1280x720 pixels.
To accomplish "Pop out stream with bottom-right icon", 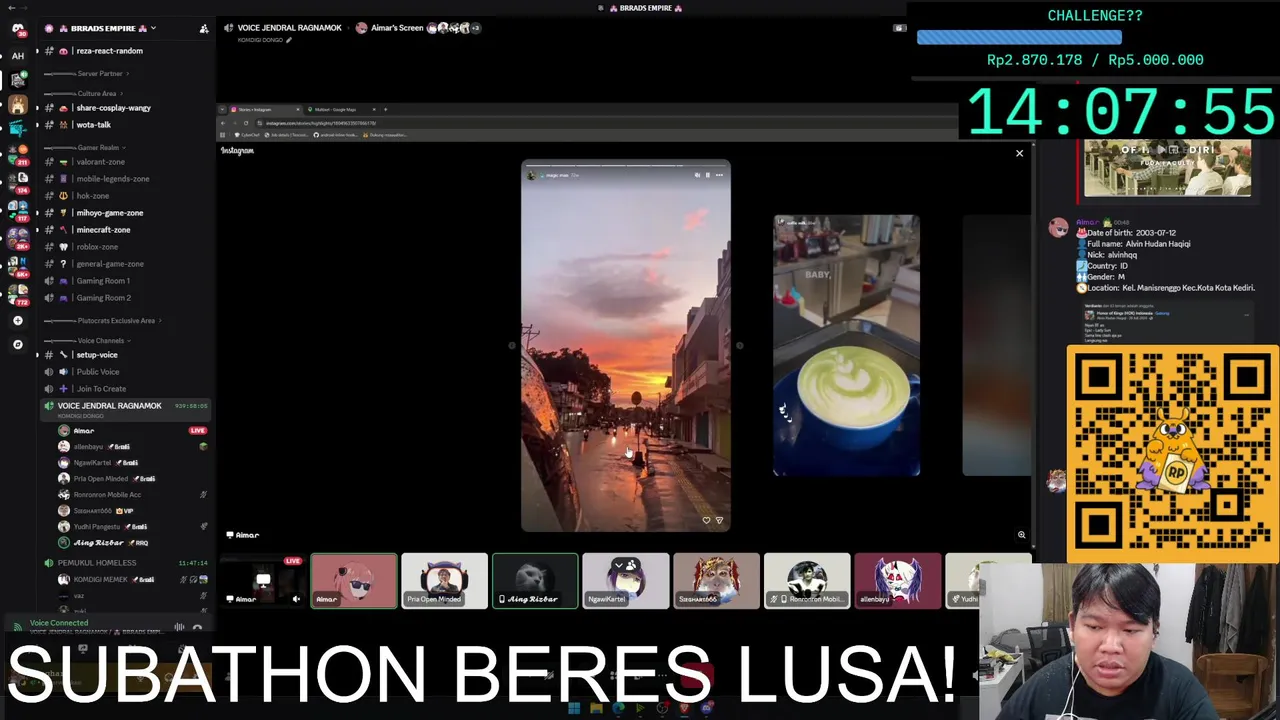I will [x=1021, y=535].
